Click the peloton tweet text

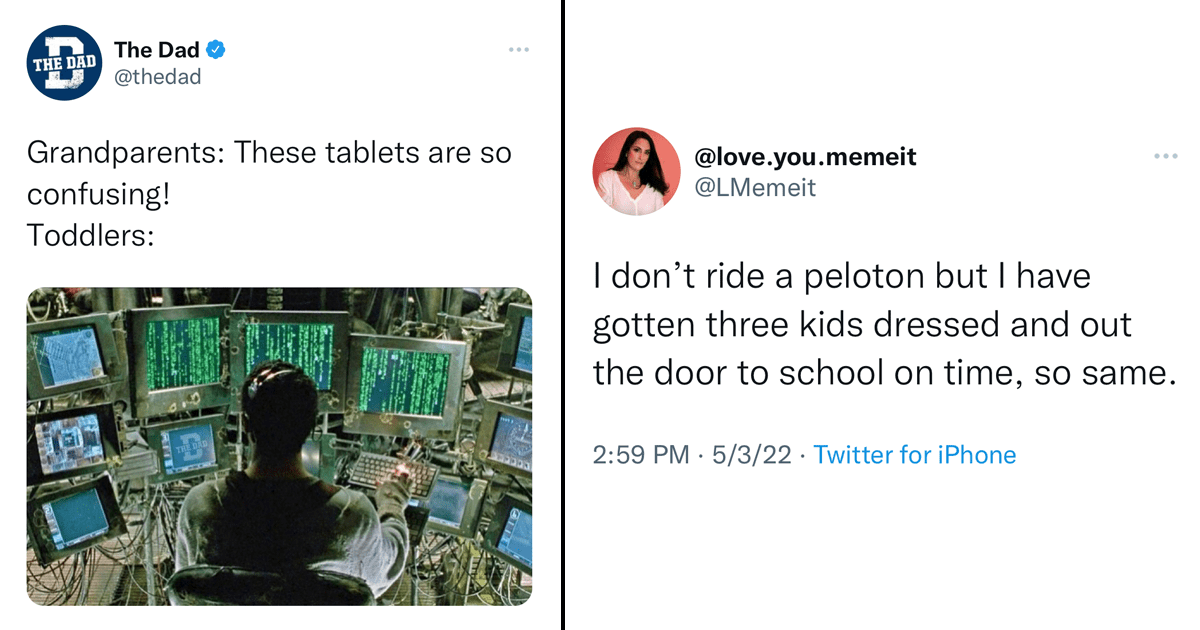[880, 324]
